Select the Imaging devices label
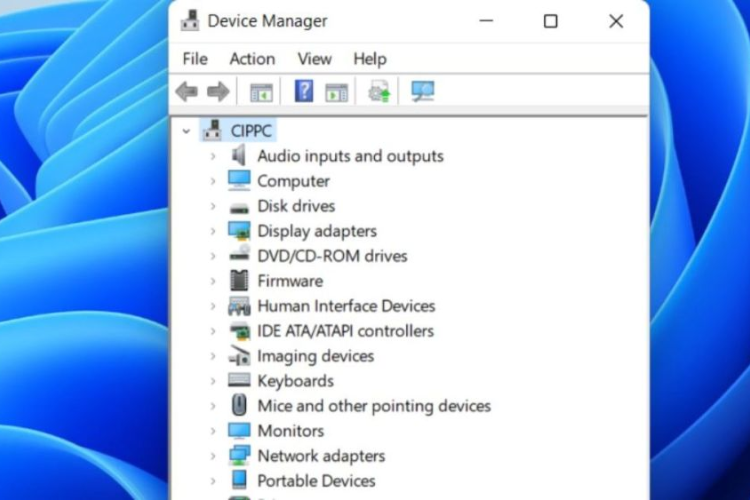 pyautogui.click(x=316, y=356)
